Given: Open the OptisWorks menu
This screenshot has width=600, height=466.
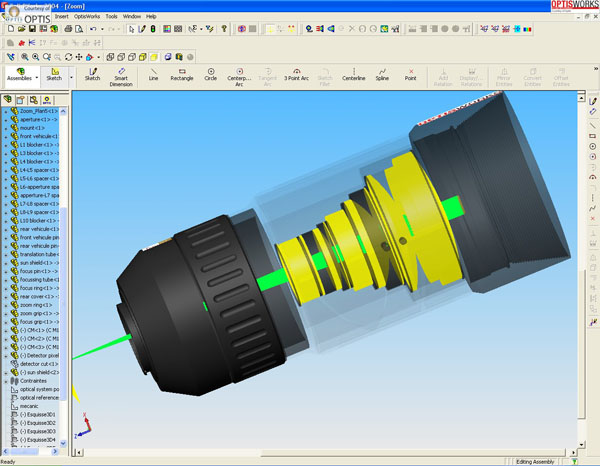Looking at the screenshot, I should (x=87, y=16).
